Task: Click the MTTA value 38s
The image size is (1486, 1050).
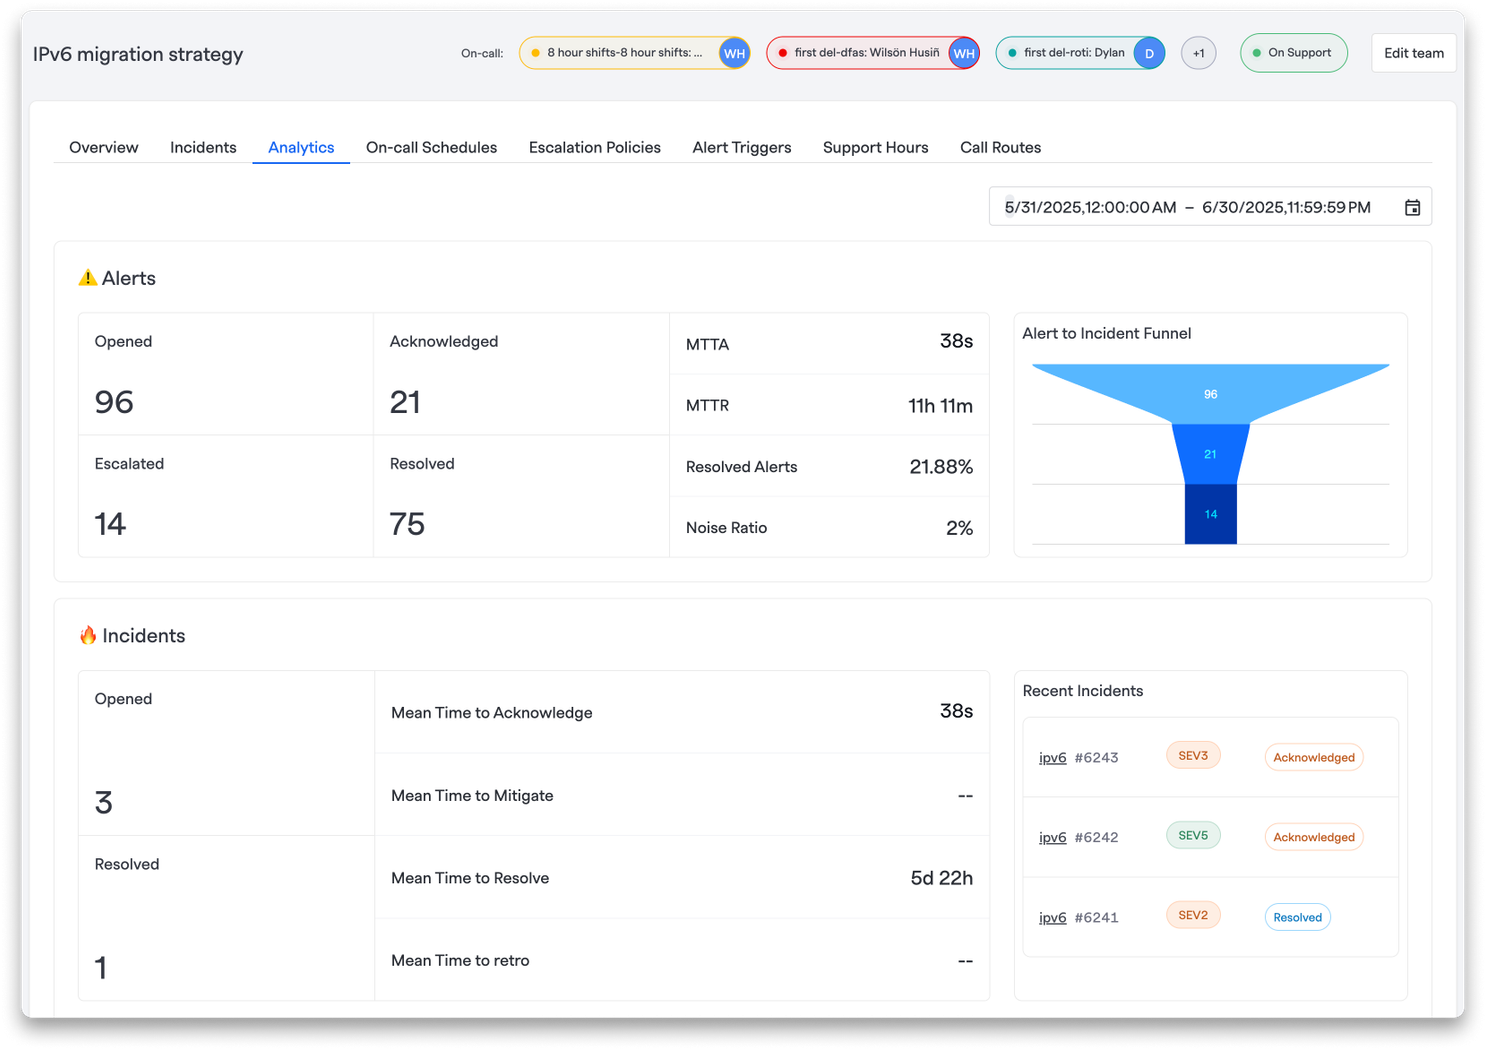Action: (x=956, y=341)
